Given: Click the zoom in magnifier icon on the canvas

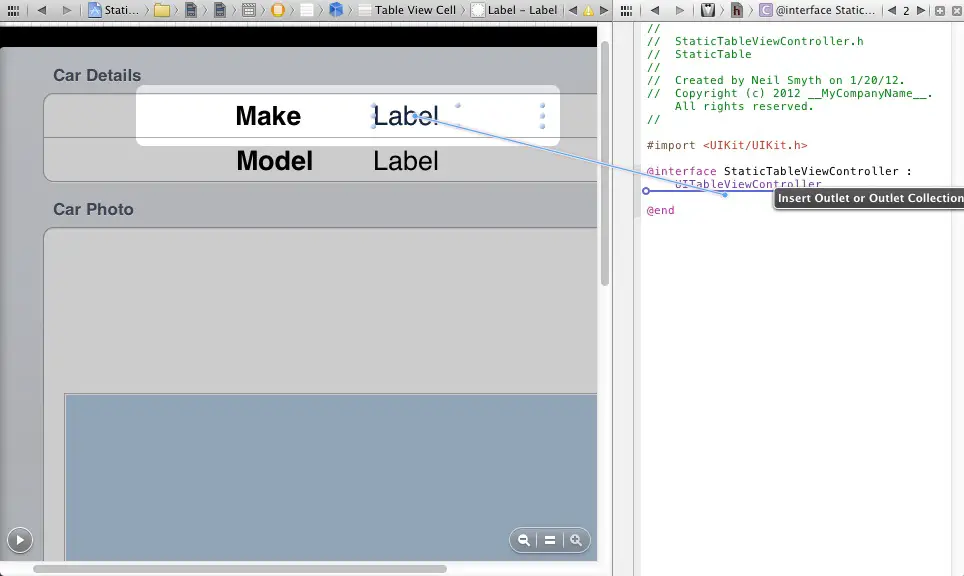Looking at the screenshot, I should pos(576,540).
